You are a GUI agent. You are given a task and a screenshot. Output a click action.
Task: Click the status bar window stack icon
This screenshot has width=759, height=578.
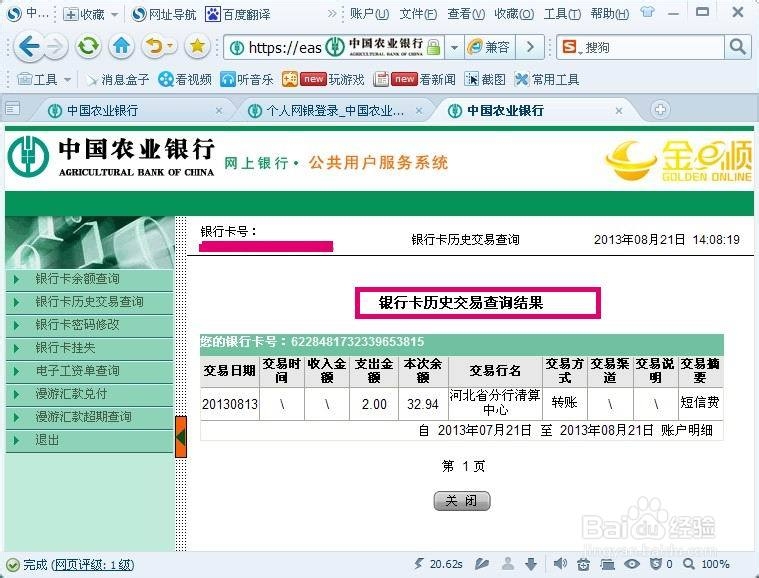point(607,564)
